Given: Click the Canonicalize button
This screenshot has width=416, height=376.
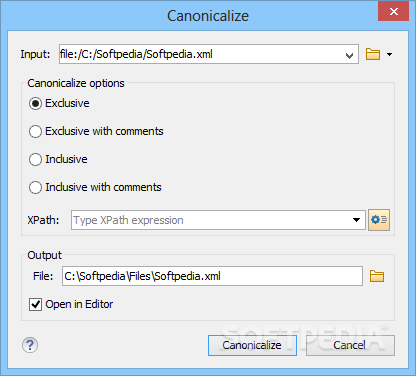Looking at the screenshot, I should click(252, 345).
